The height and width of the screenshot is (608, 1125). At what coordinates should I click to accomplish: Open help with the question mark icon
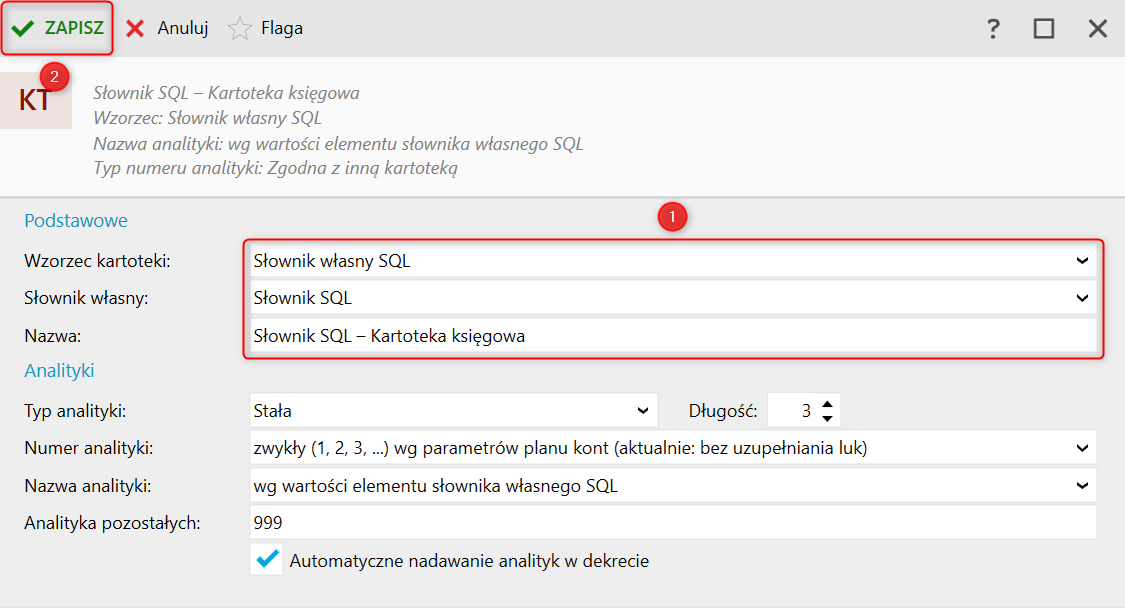click(x=993, y=28)
